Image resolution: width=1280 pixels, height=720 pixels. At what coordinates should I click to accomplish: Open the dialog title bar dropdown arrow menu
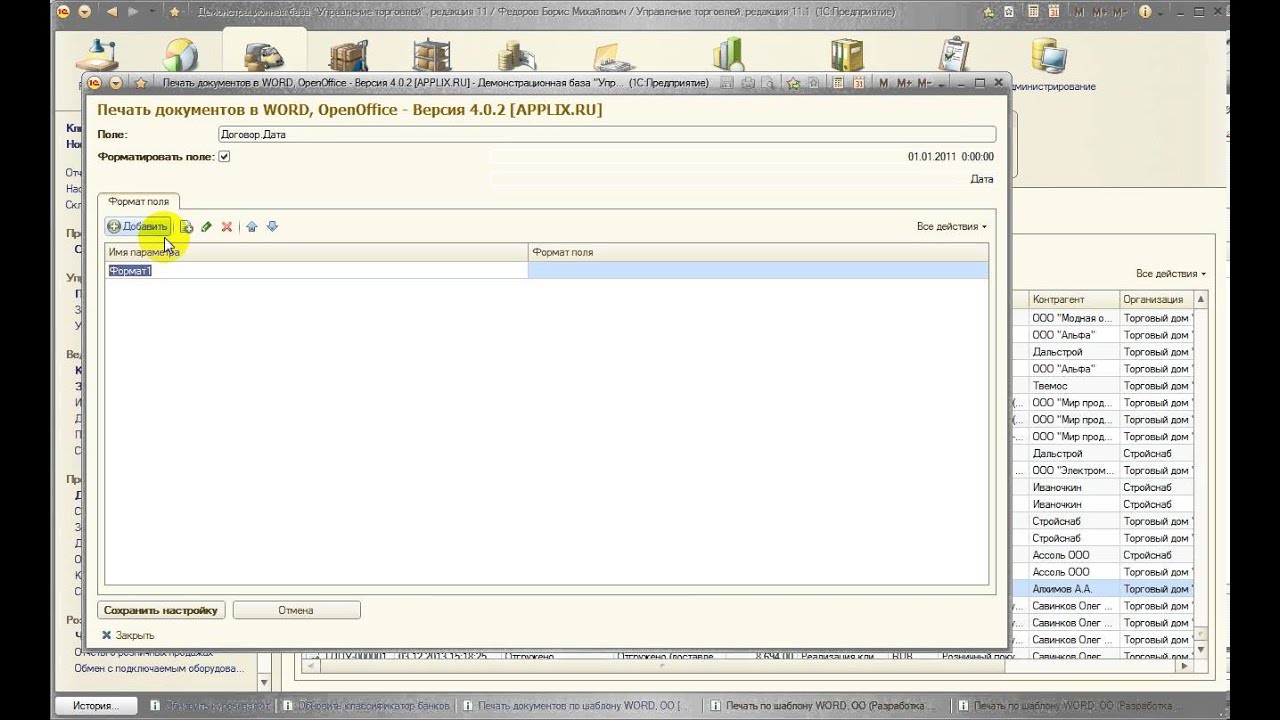point(116,83)
